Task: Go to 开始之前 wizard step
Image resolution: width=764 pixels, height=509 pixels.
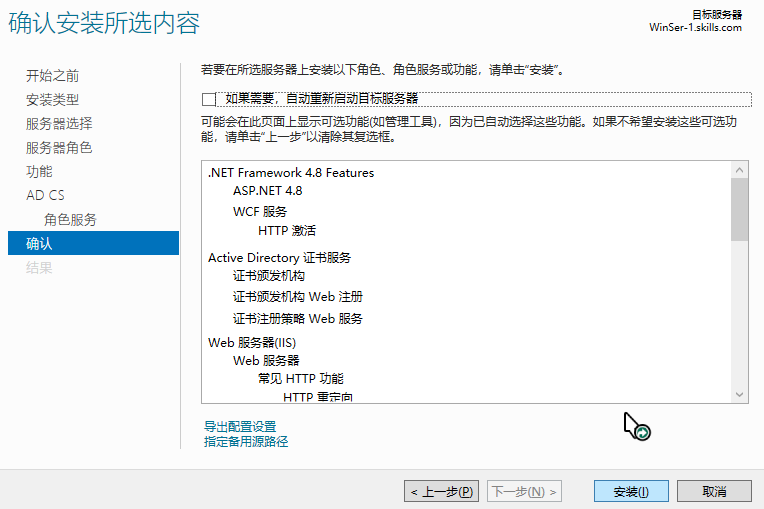Action: click(53, 76)
